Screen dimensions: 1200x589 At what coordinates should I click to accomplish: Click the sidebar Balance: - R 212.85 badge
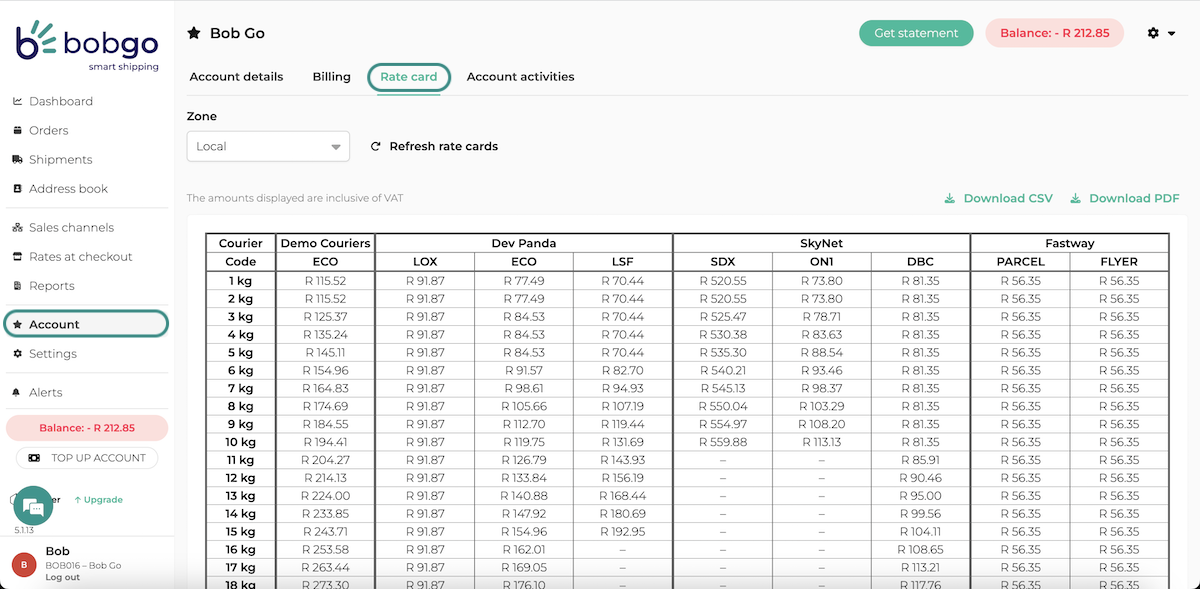click(87, 428)
